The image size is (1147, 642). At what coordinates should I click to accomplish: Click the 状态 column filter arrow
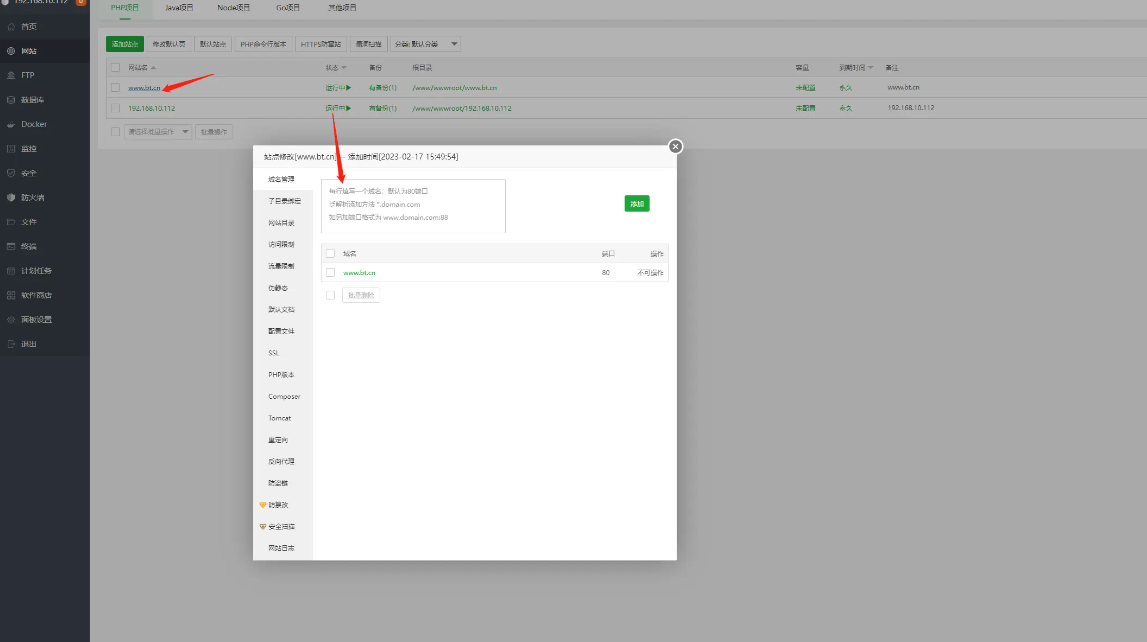344,68
